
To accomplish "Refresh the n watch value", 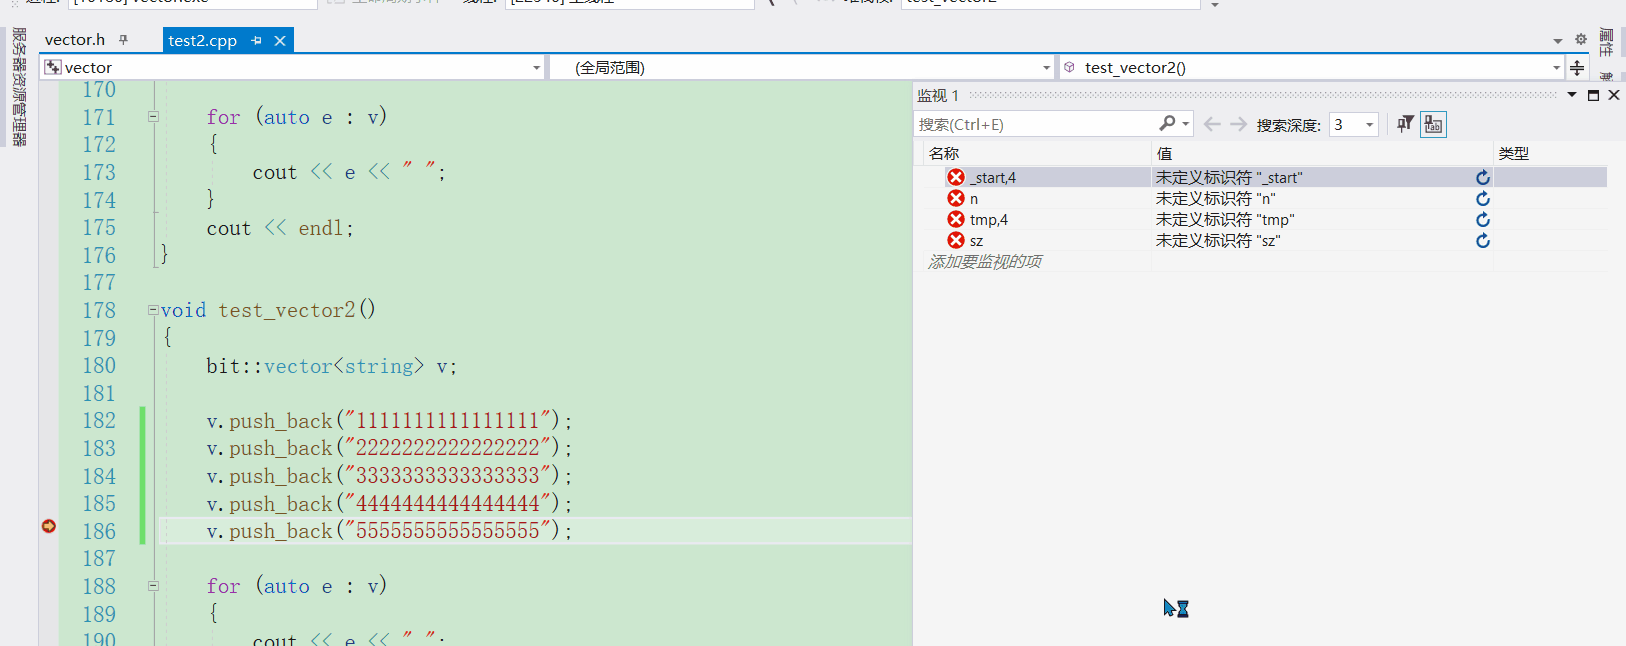I will click(x=1483, y=198).
